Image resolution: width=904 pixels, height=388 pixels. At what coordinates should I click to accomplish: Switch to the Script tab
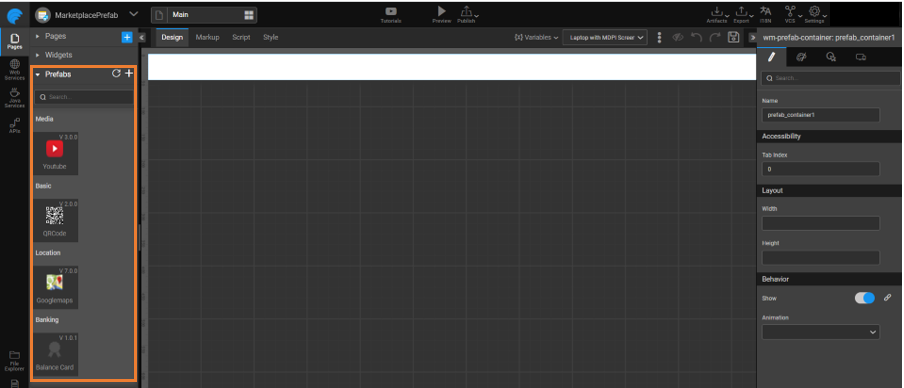[241, 37]
